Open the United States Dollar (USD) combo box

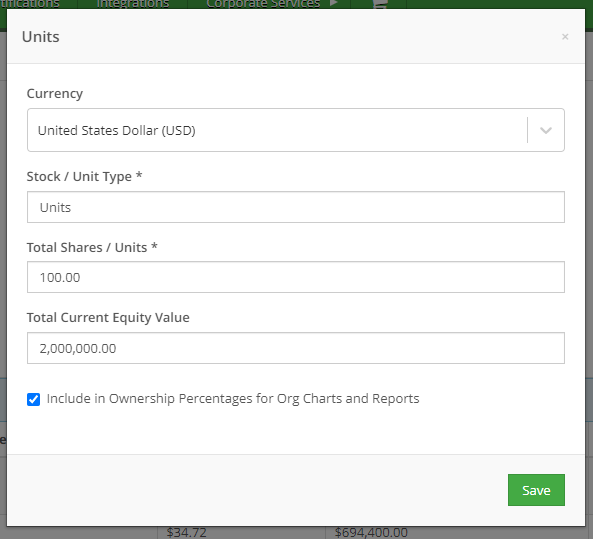click(x=296, y=130)
